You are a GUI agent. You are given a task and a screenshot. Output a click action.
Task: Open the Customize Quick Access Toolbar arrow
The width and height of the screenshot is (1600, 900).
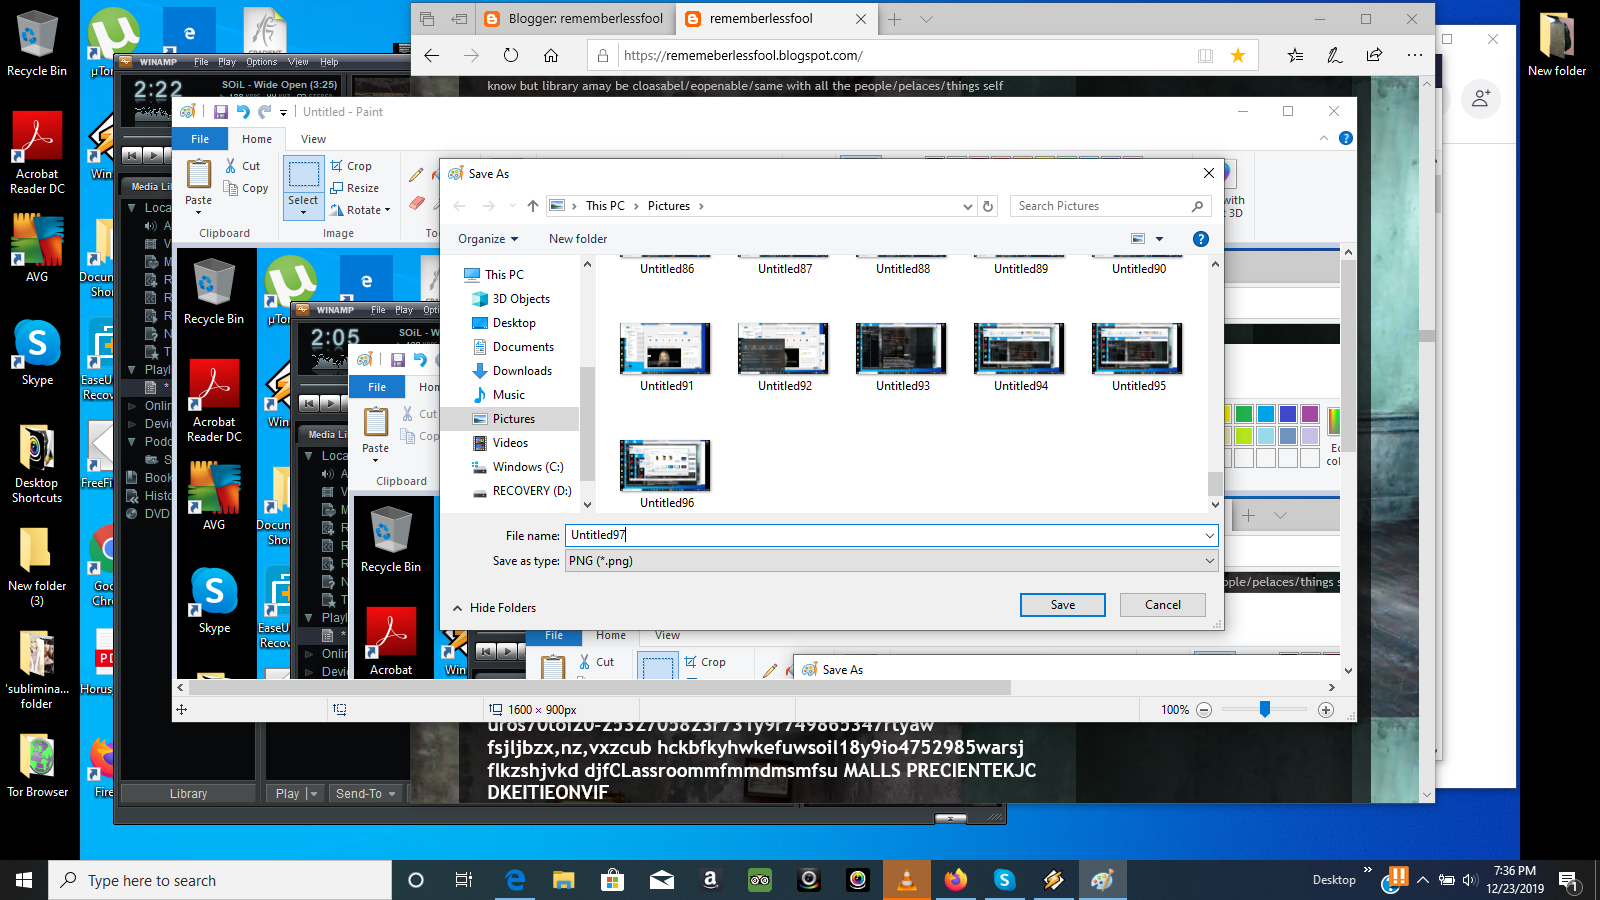tap(283, 112)
